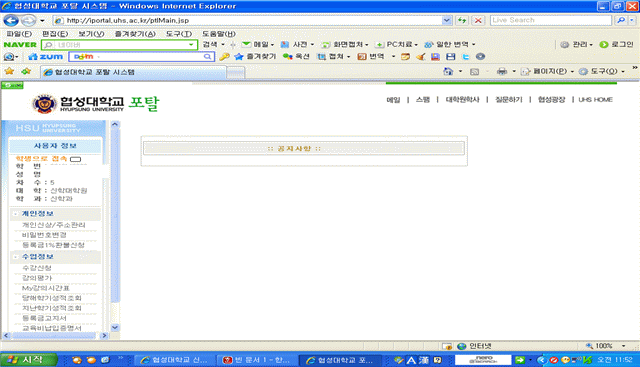Click the browser Back arrow button
640x367 pixels.
(11, 20)
